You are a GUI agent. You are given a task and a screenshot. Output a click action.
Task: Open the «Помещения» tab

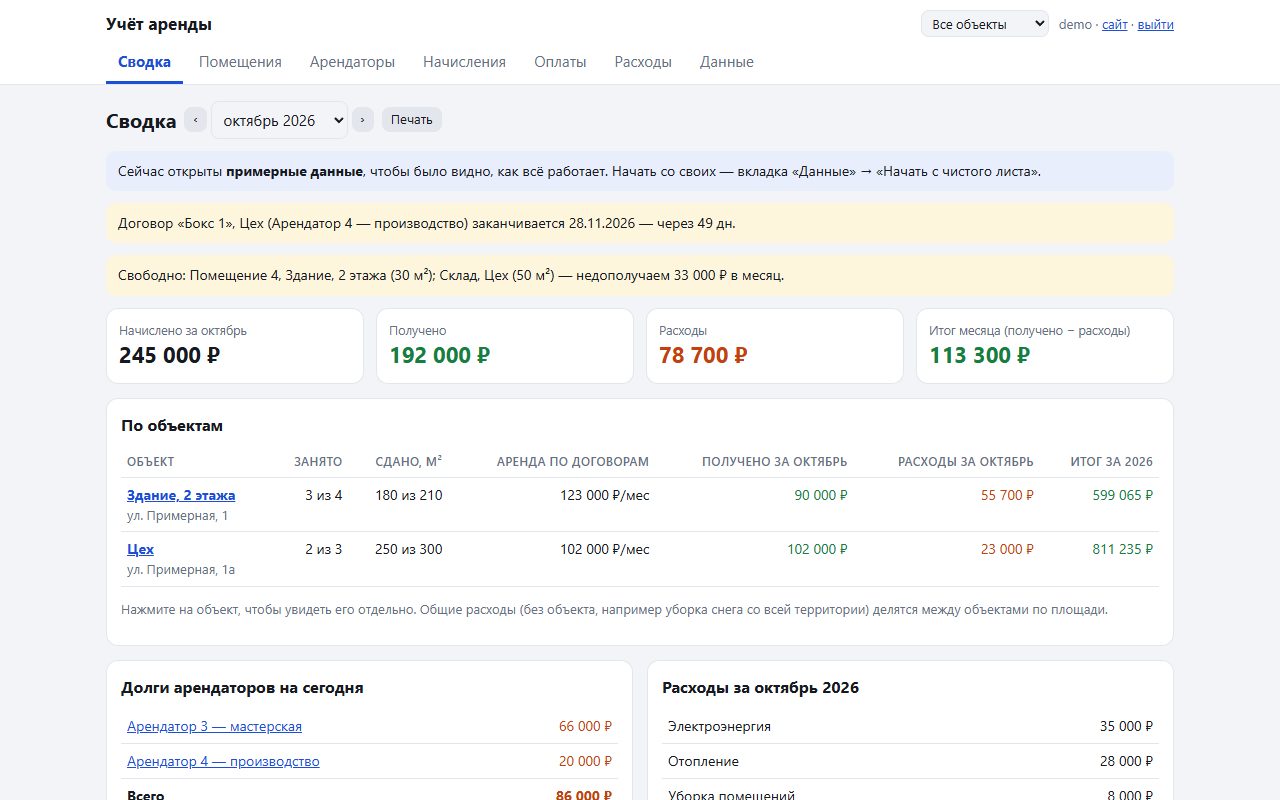coord(240,62)
